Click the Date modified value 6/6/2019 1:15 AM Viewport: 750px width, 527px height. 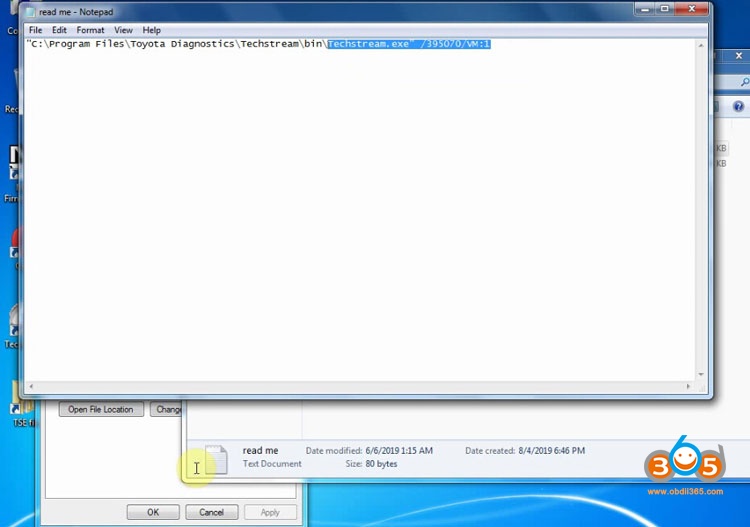pyautogui.click(x=399, y=450)
